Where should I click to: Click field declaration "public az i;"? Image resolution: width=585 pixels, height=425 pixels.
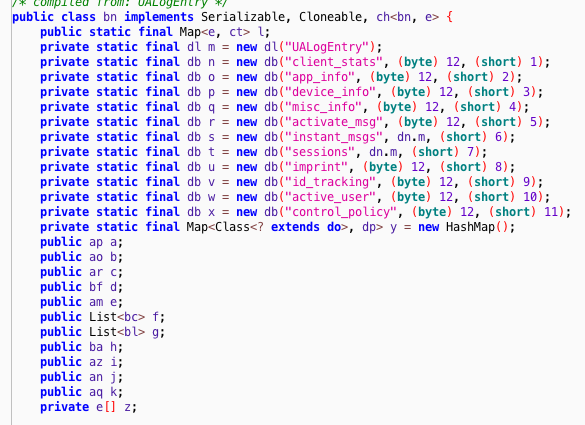click(x=81, y=362)
